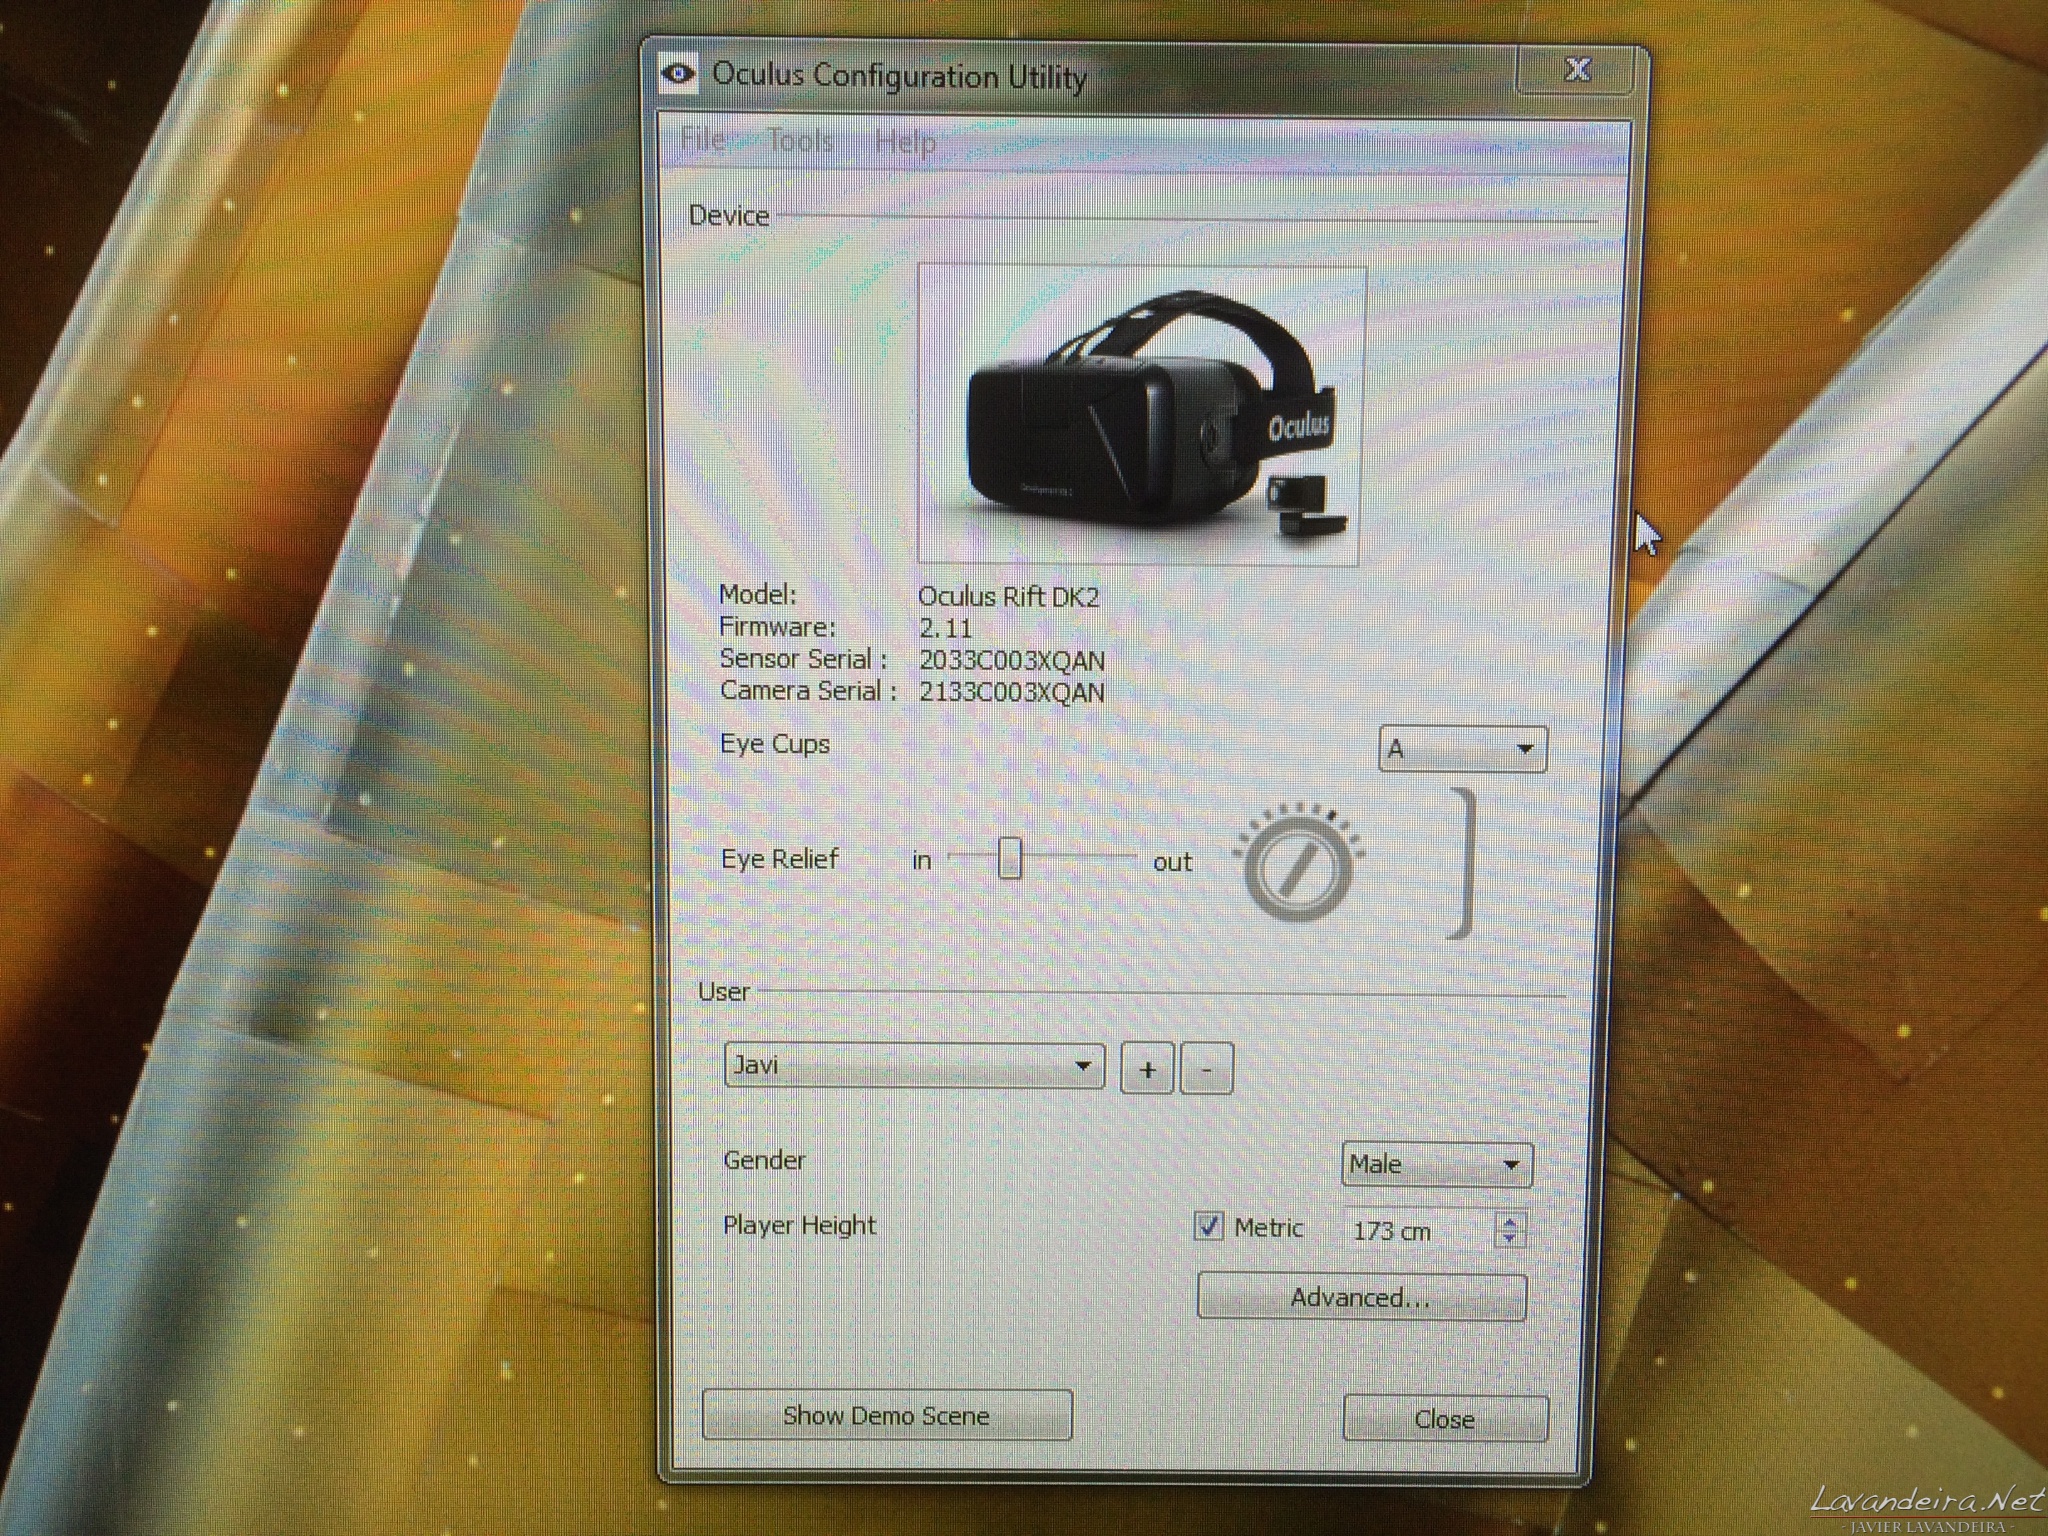This screenshot has width=2048, height=1536.
Task: Click the Show Demo Scene button
Action: [x=887, y=1415]
